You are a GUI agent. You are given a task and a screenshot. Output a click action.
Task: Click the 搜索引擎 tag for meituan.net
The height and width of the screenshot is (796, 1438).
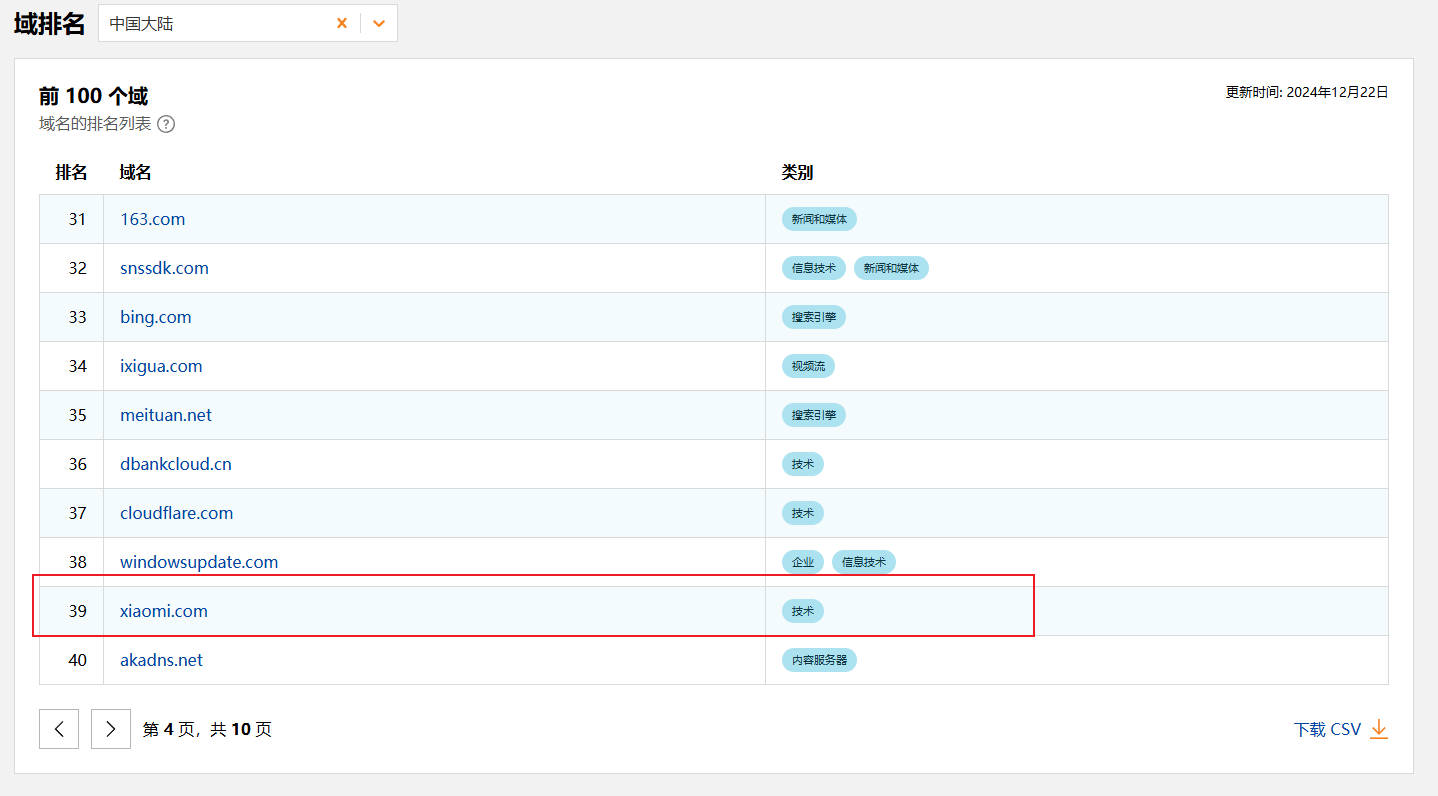coord(813,415)
